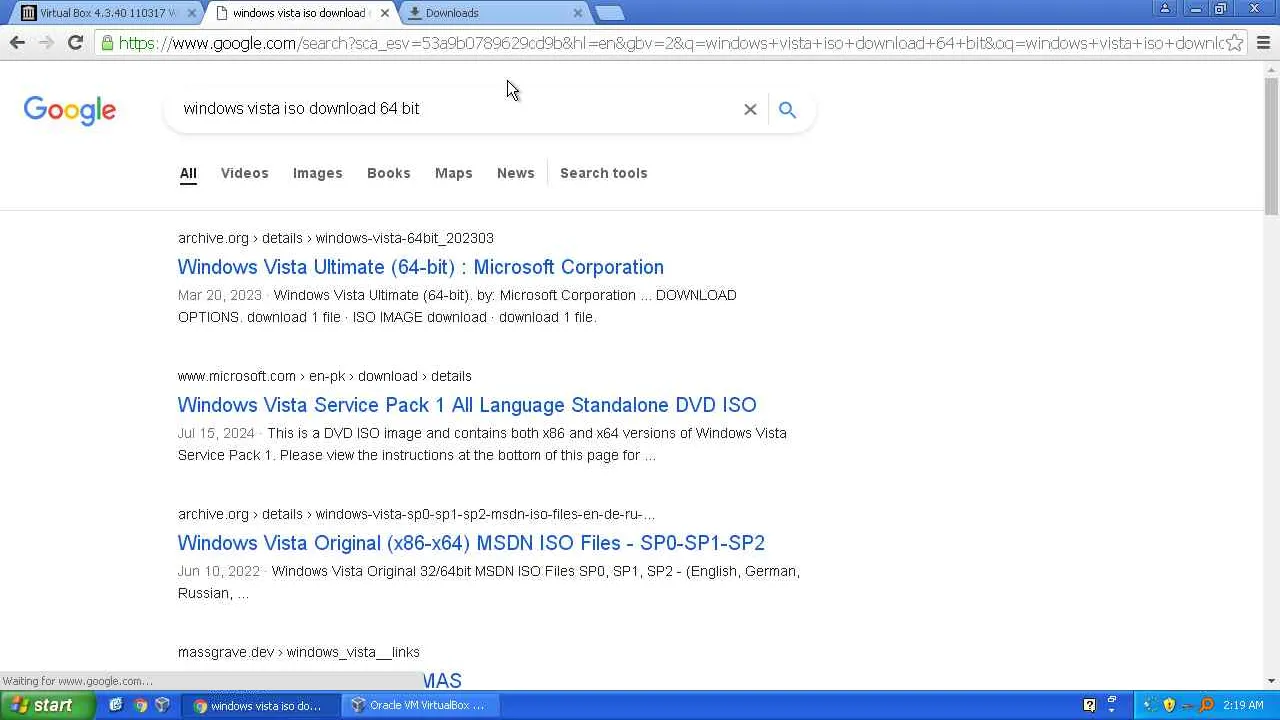Reload the Google search page
The width and height of the screenshot is (1280, 720).
(x=75, y=42)
